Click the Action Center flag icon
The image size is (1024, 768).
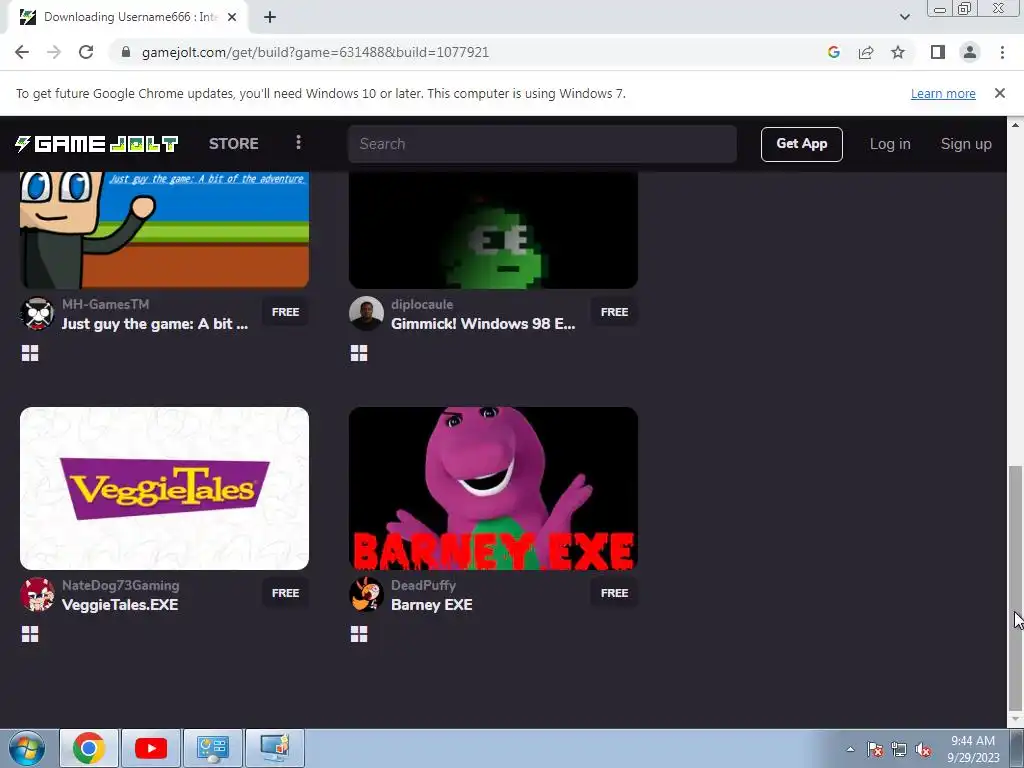(x=875, y=749)
